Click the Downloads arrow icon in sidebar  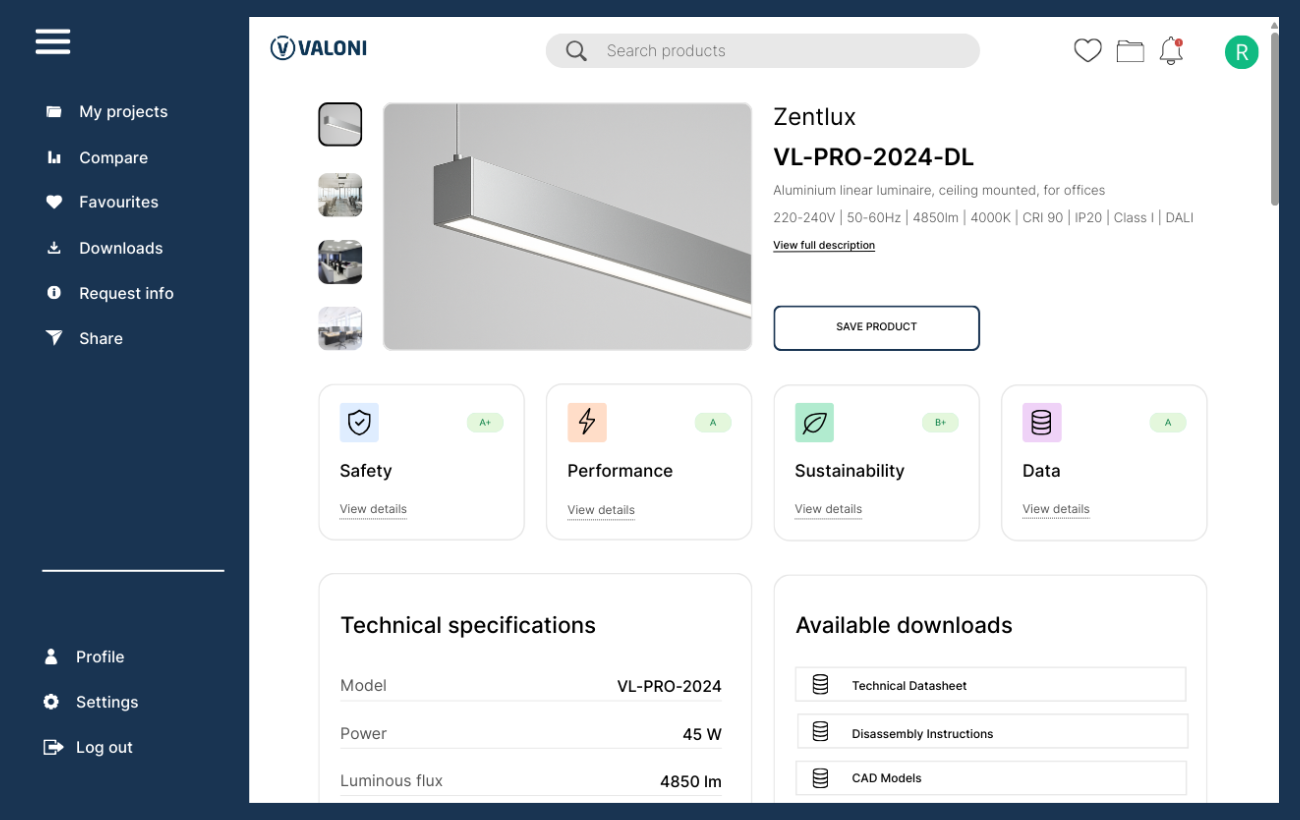54,248
